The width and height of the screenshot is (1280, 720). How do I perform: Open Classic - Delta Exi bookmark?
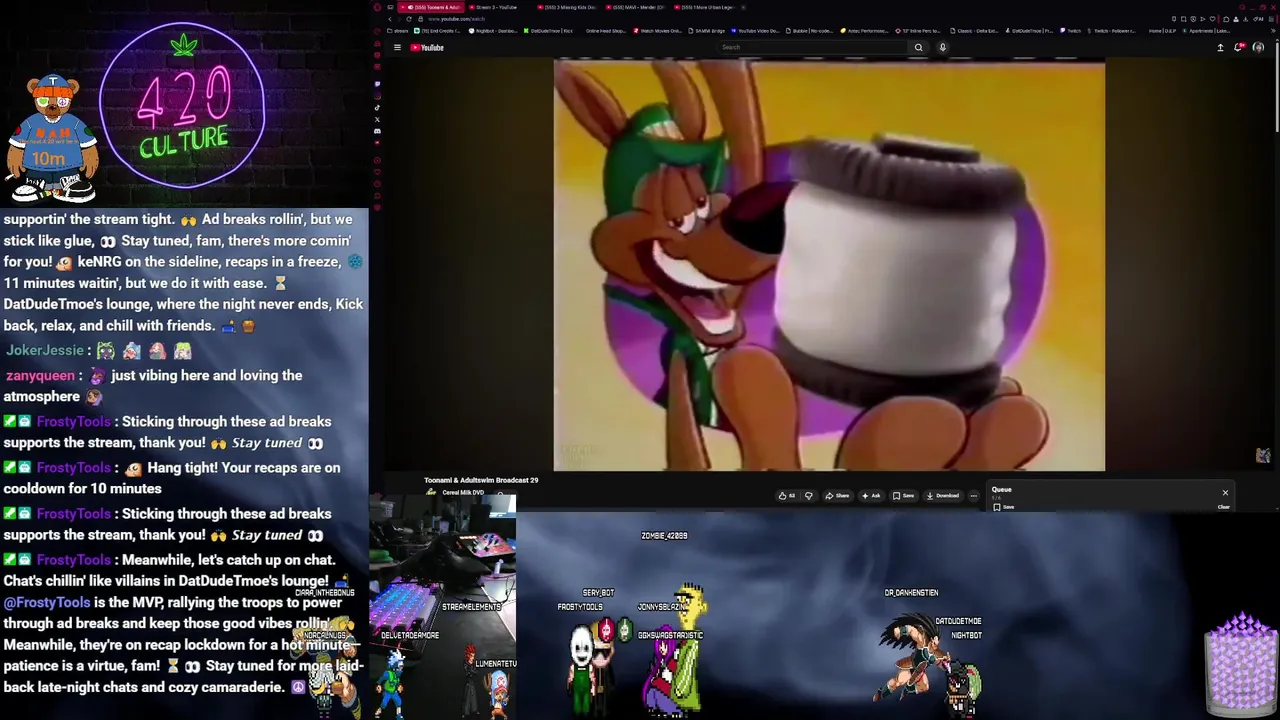(974, 31)
